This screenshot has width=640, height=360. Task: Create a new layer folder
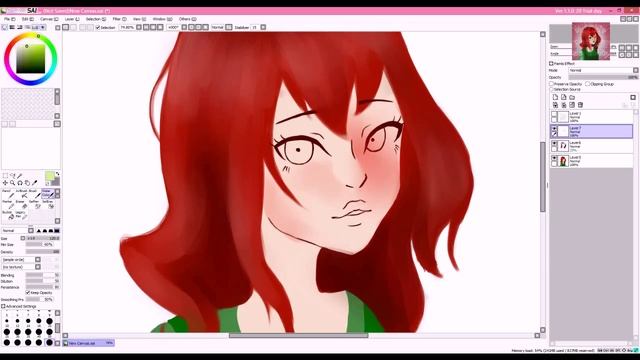(572, 97)
